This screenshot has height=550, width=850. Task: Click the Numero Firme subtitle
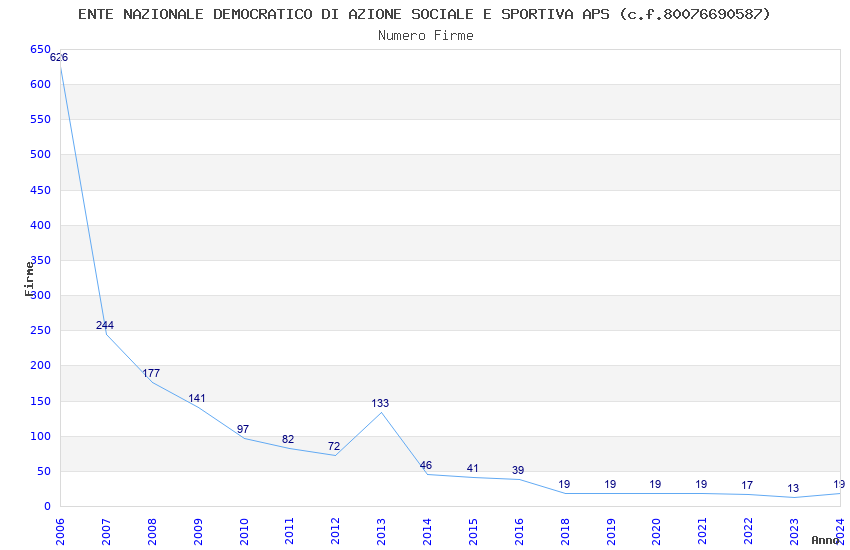click(x=425, y=35)
